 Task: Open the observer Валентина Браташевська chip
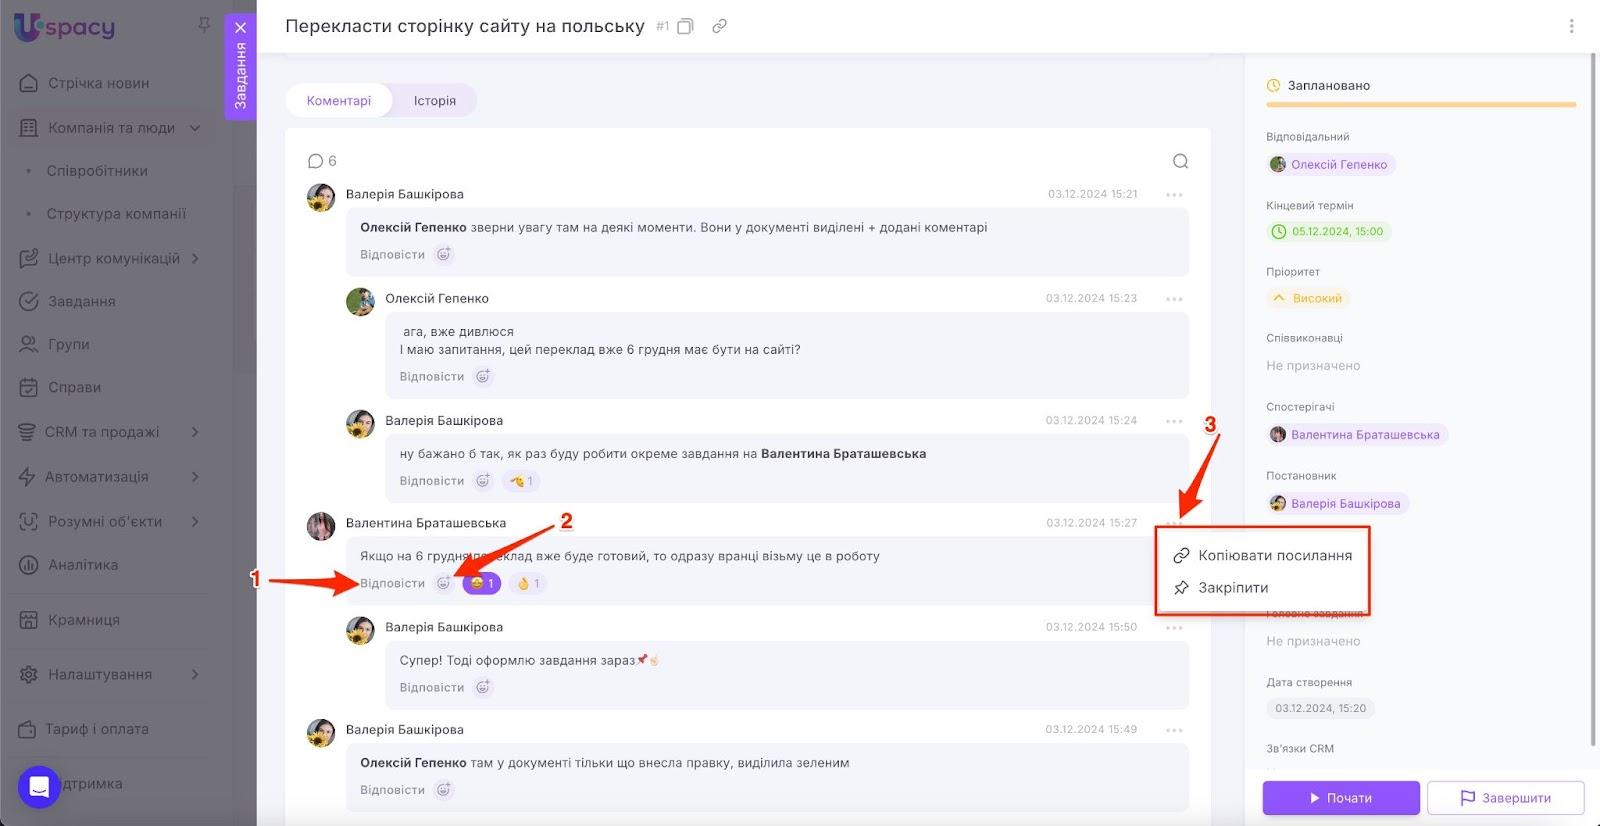(x=1357, y=435)
